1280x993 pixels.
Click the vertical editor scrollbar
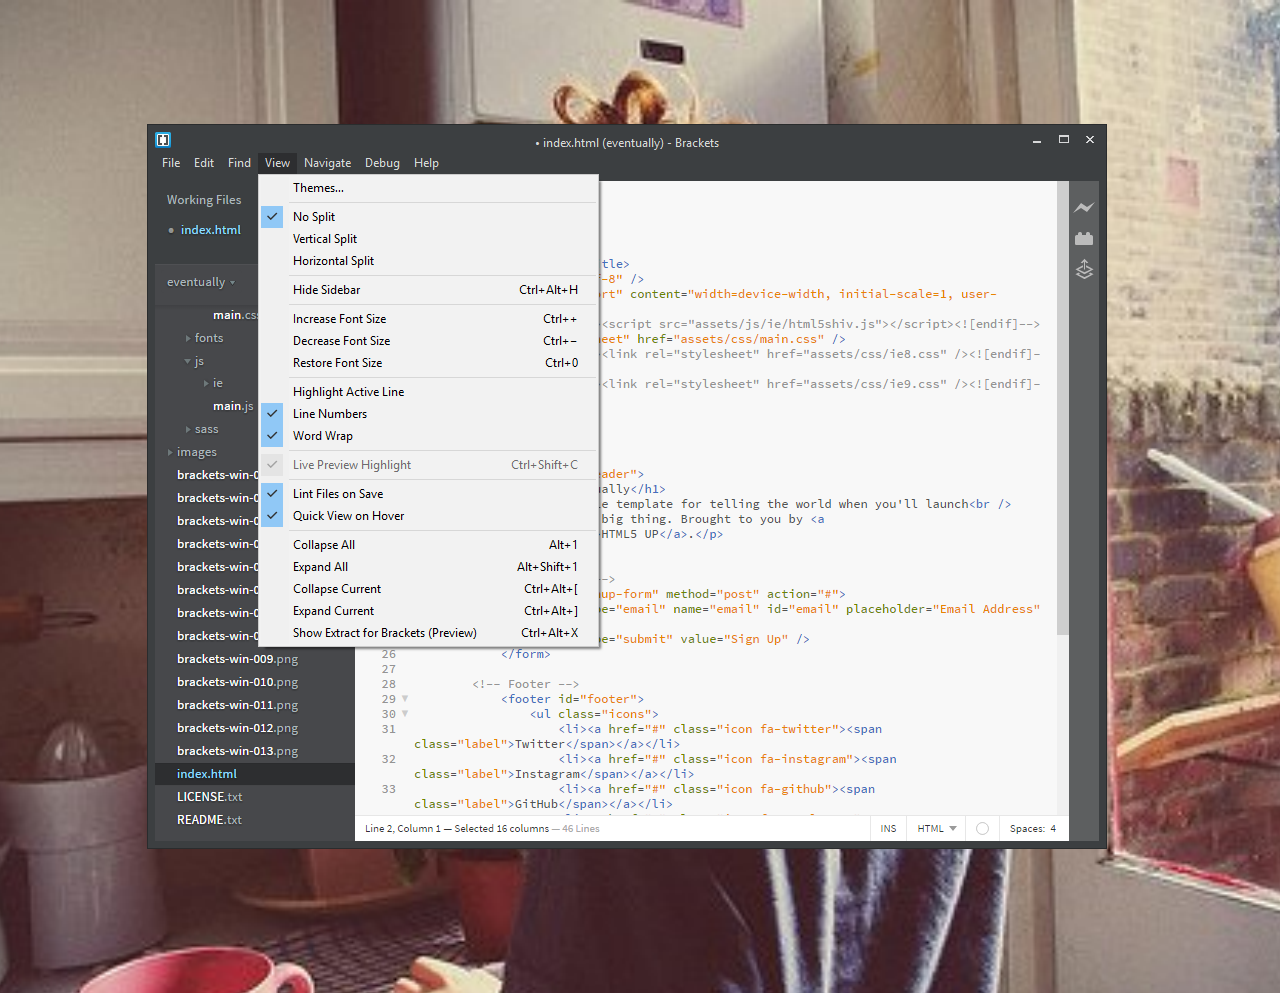coord(1062,408)
